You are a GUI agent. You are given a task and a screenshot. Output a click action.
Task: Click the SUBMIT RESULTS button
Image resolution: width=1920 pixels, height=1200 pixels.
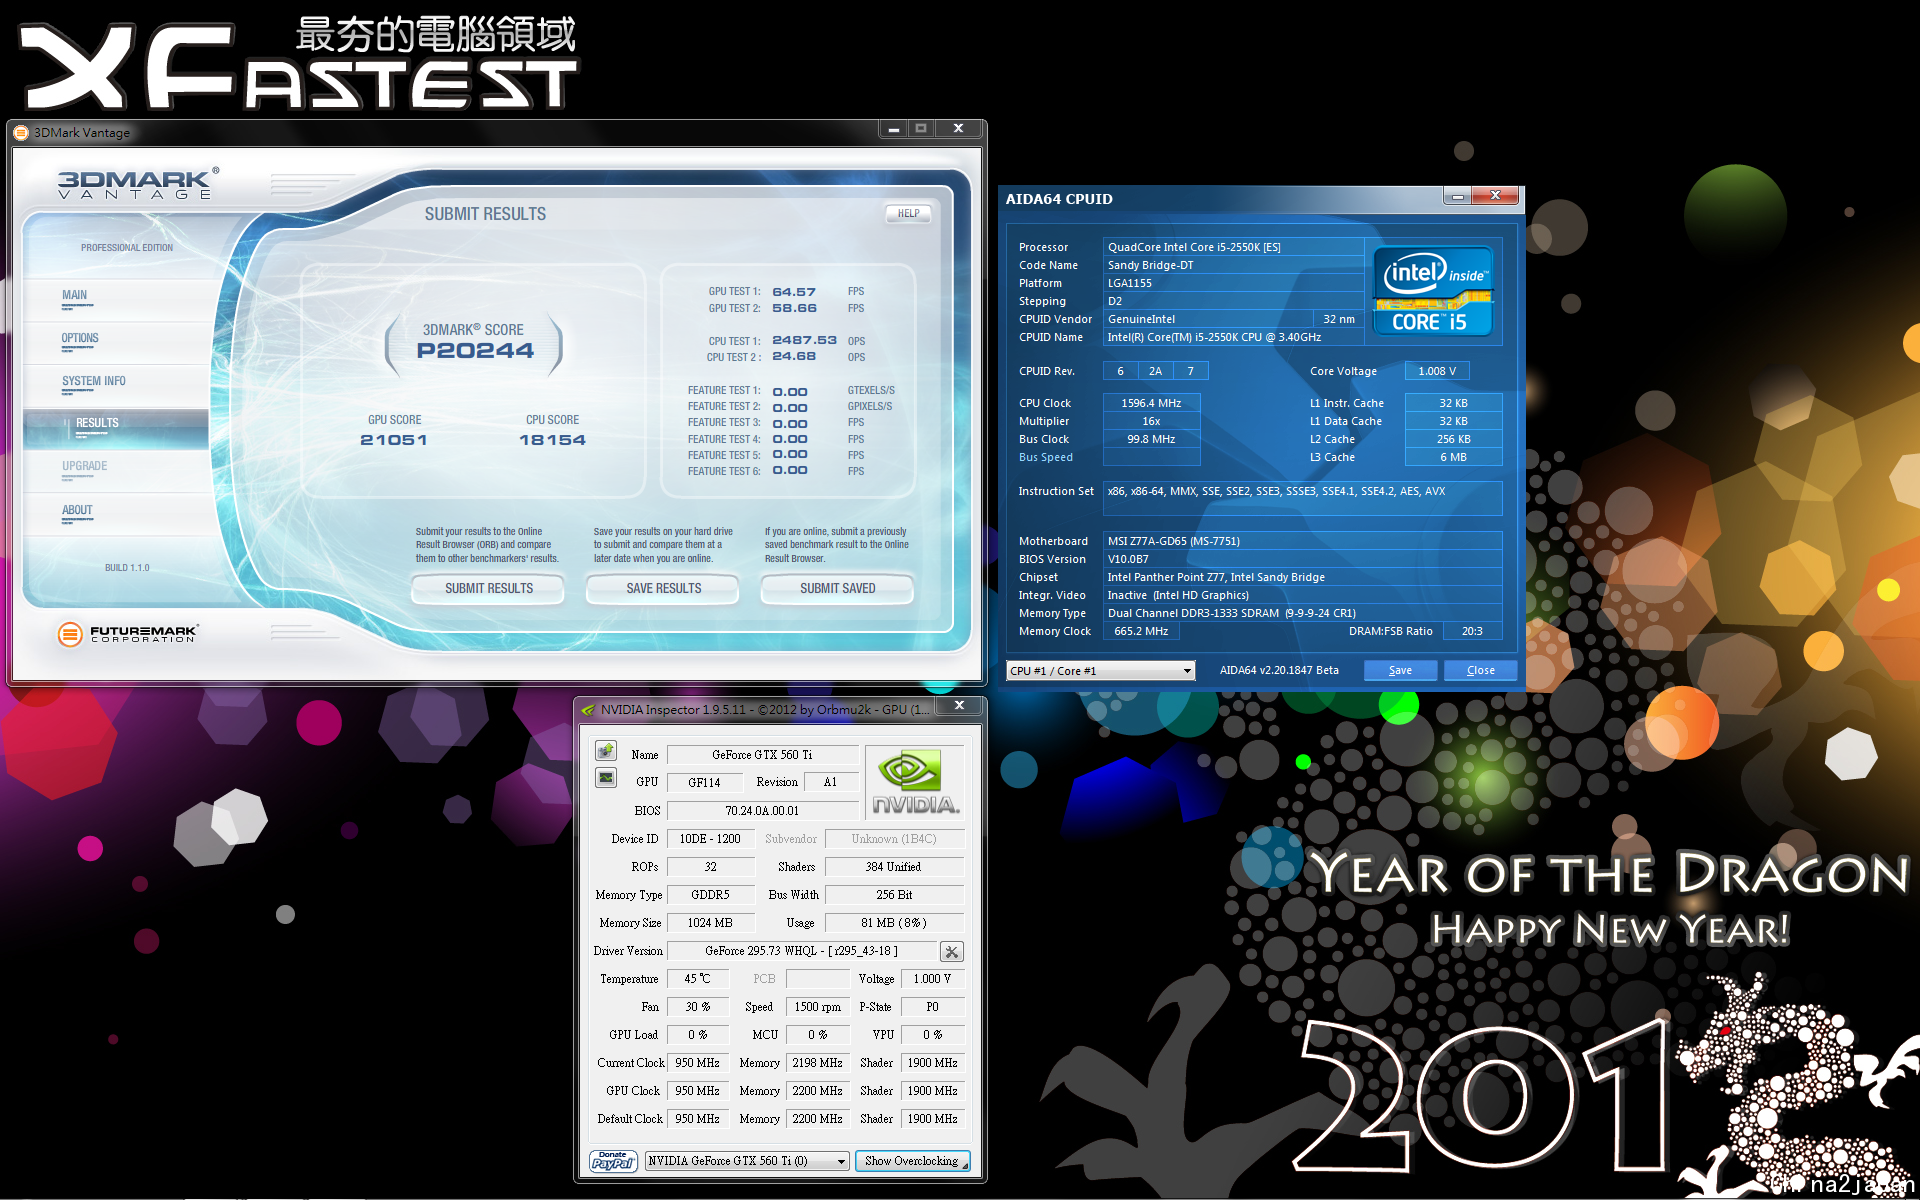coord(488,588)
